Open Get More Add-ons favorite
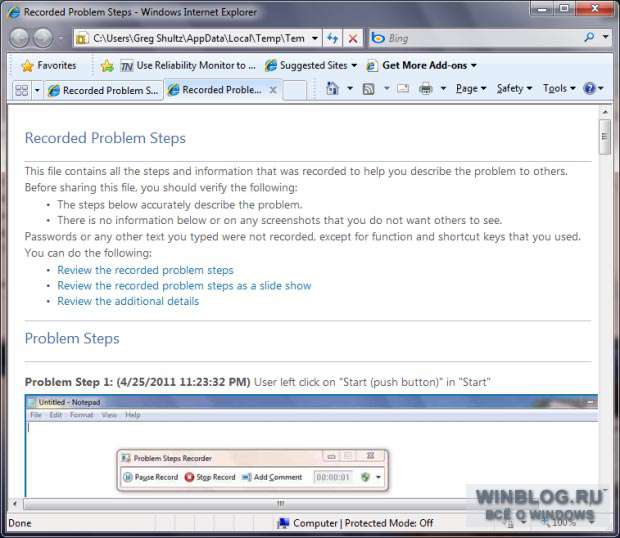Screen dimensions: 620x538 [x=422, y=66]
